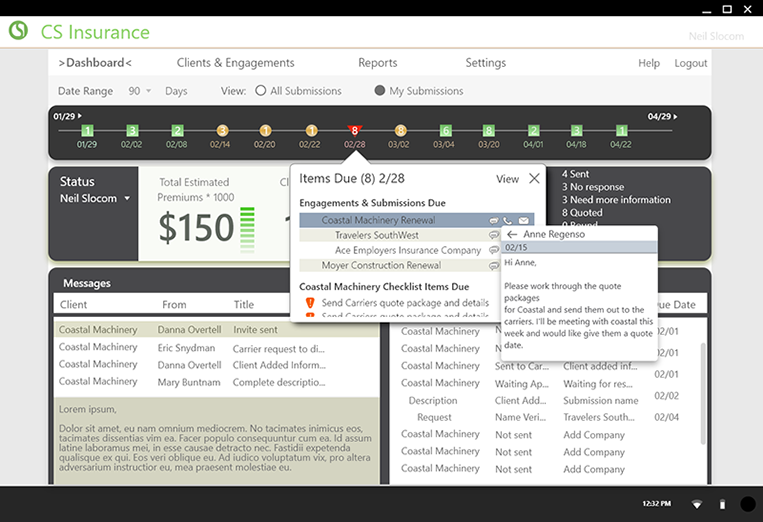Image resolution: width=763 pixels, height=522 pixels.
Task: Click the Logout link
Action: click(x=690, y=63)
